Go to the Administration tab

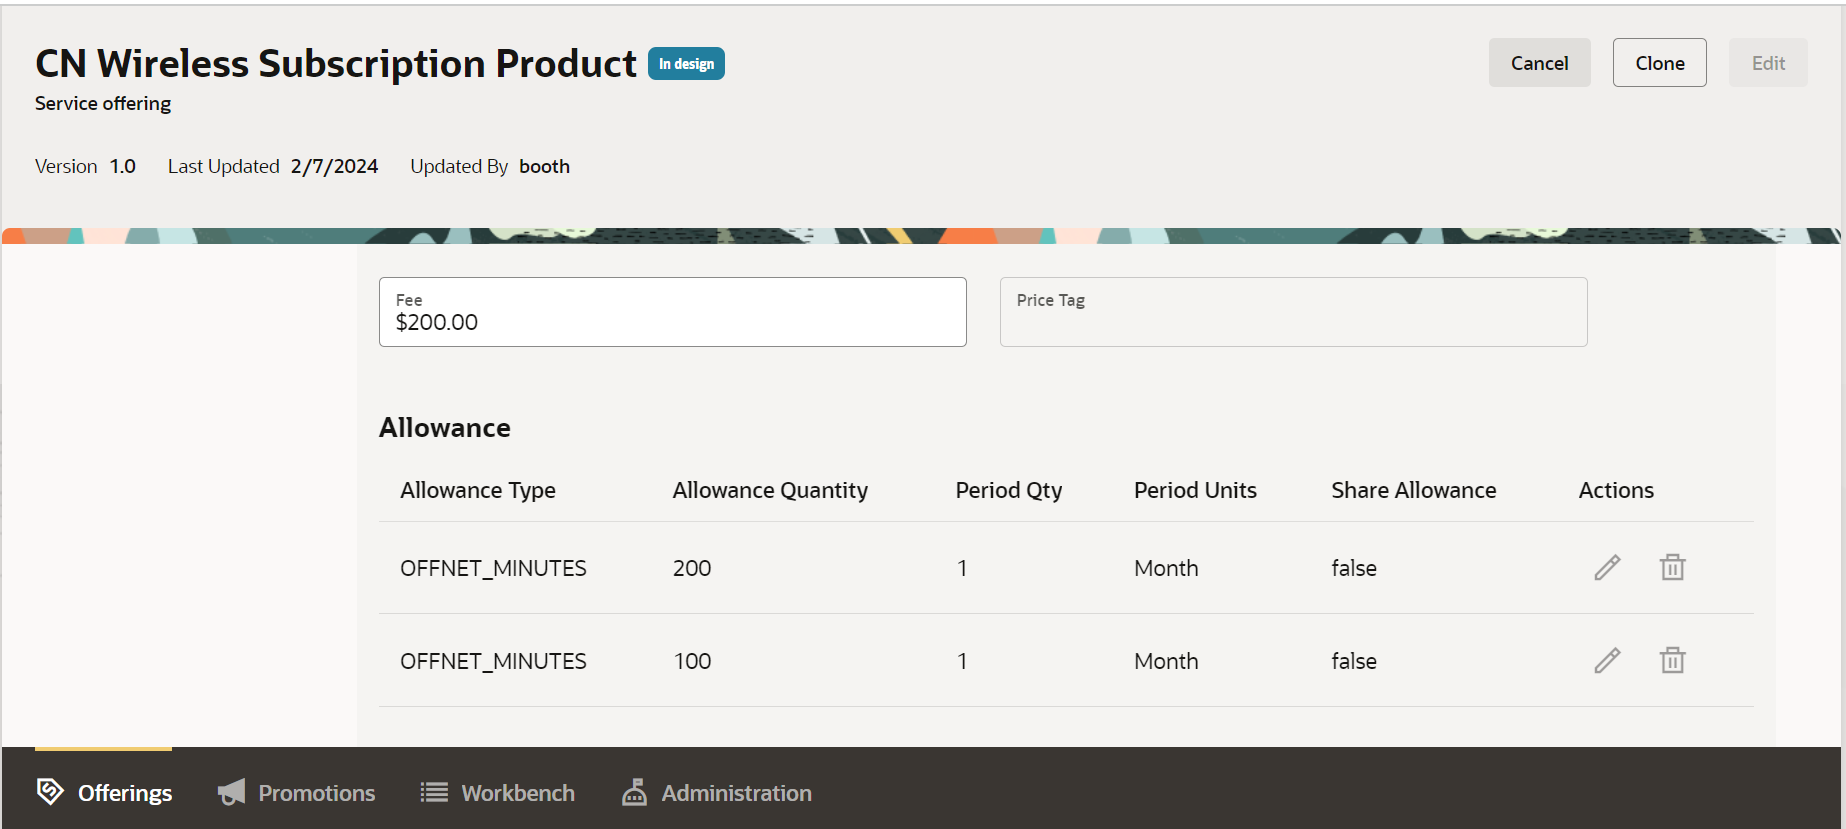tap(736, 793)
